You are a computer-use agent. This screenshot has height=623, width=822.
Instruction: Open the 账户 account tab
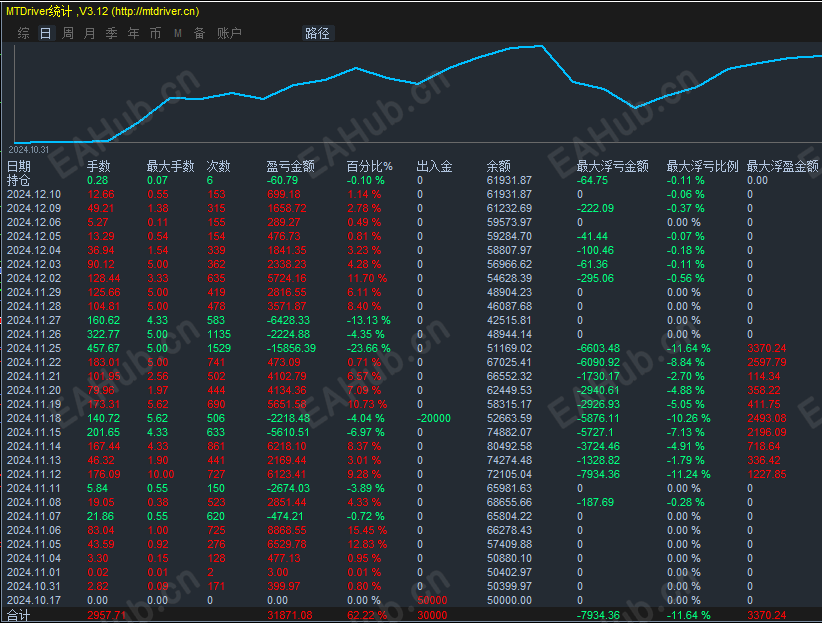(x=229, y=33)
